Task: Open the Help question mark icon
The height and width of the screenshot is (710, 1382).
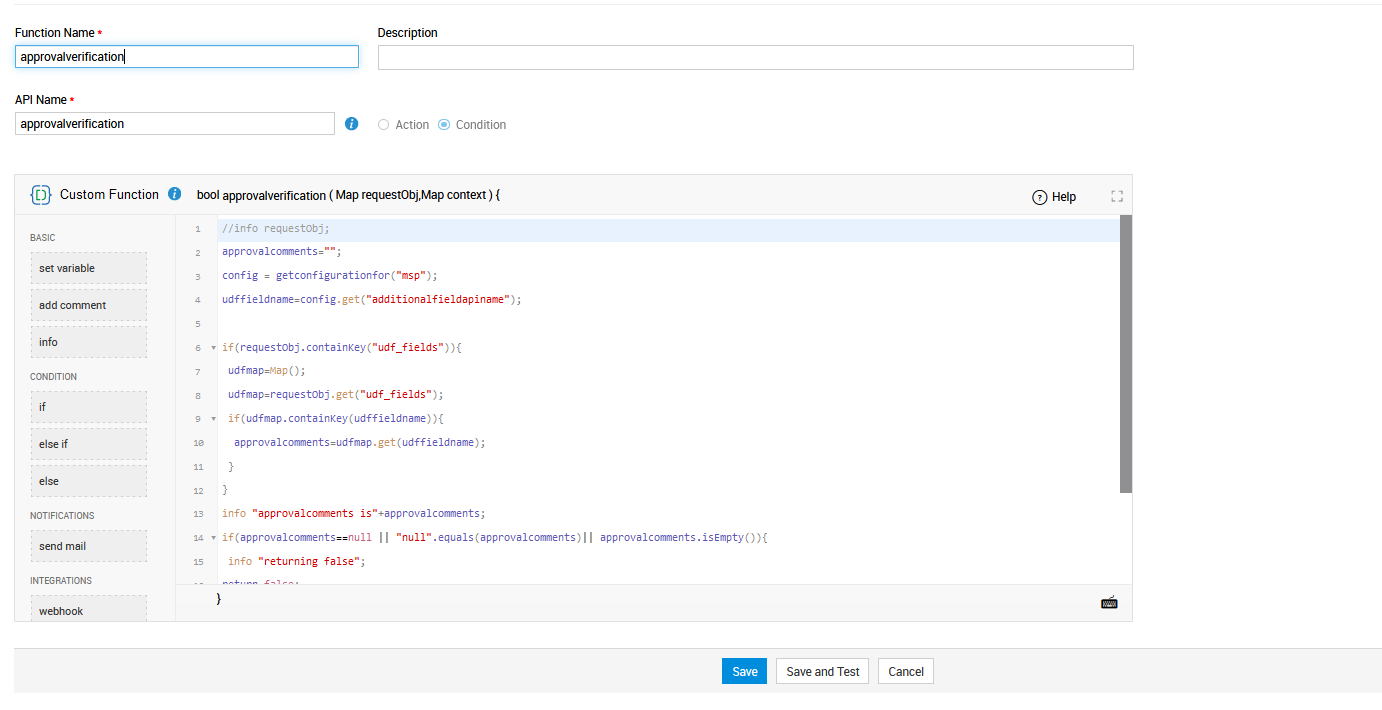Action: coord(1039,197)
